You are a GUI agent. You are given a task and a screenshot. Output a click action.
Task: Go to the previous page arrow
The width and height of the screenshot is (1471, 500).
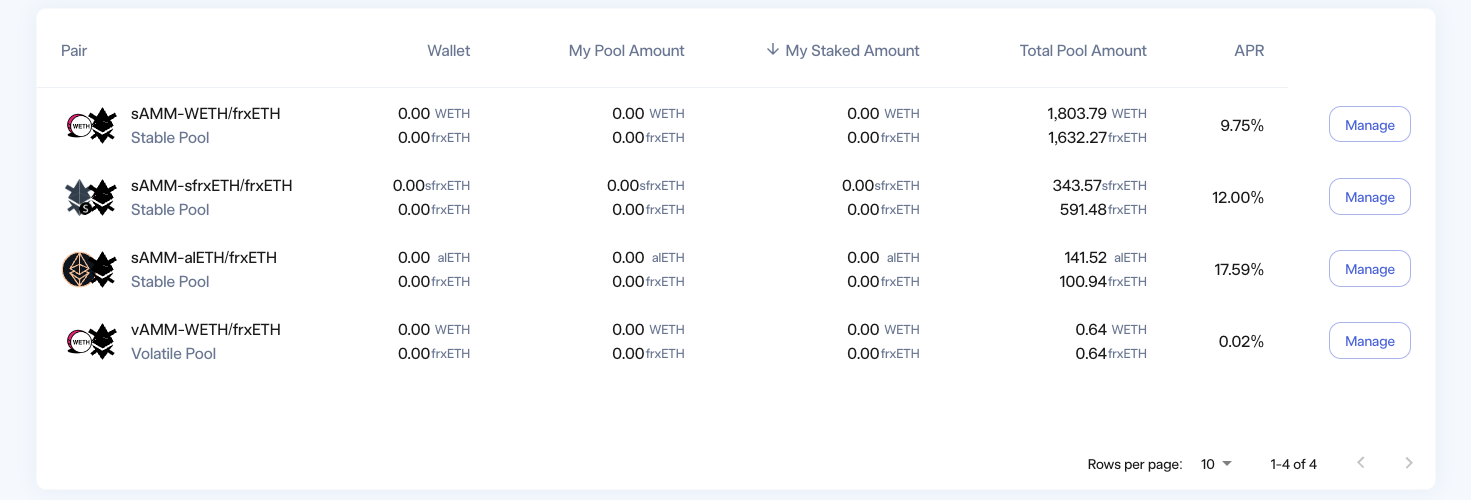(1361, 463)
